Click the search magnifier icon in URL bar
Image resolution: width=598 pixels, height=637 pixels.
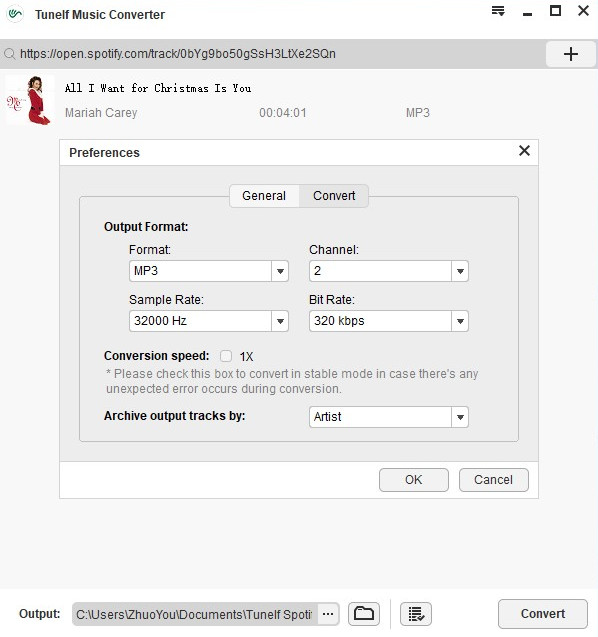point(10,54)
